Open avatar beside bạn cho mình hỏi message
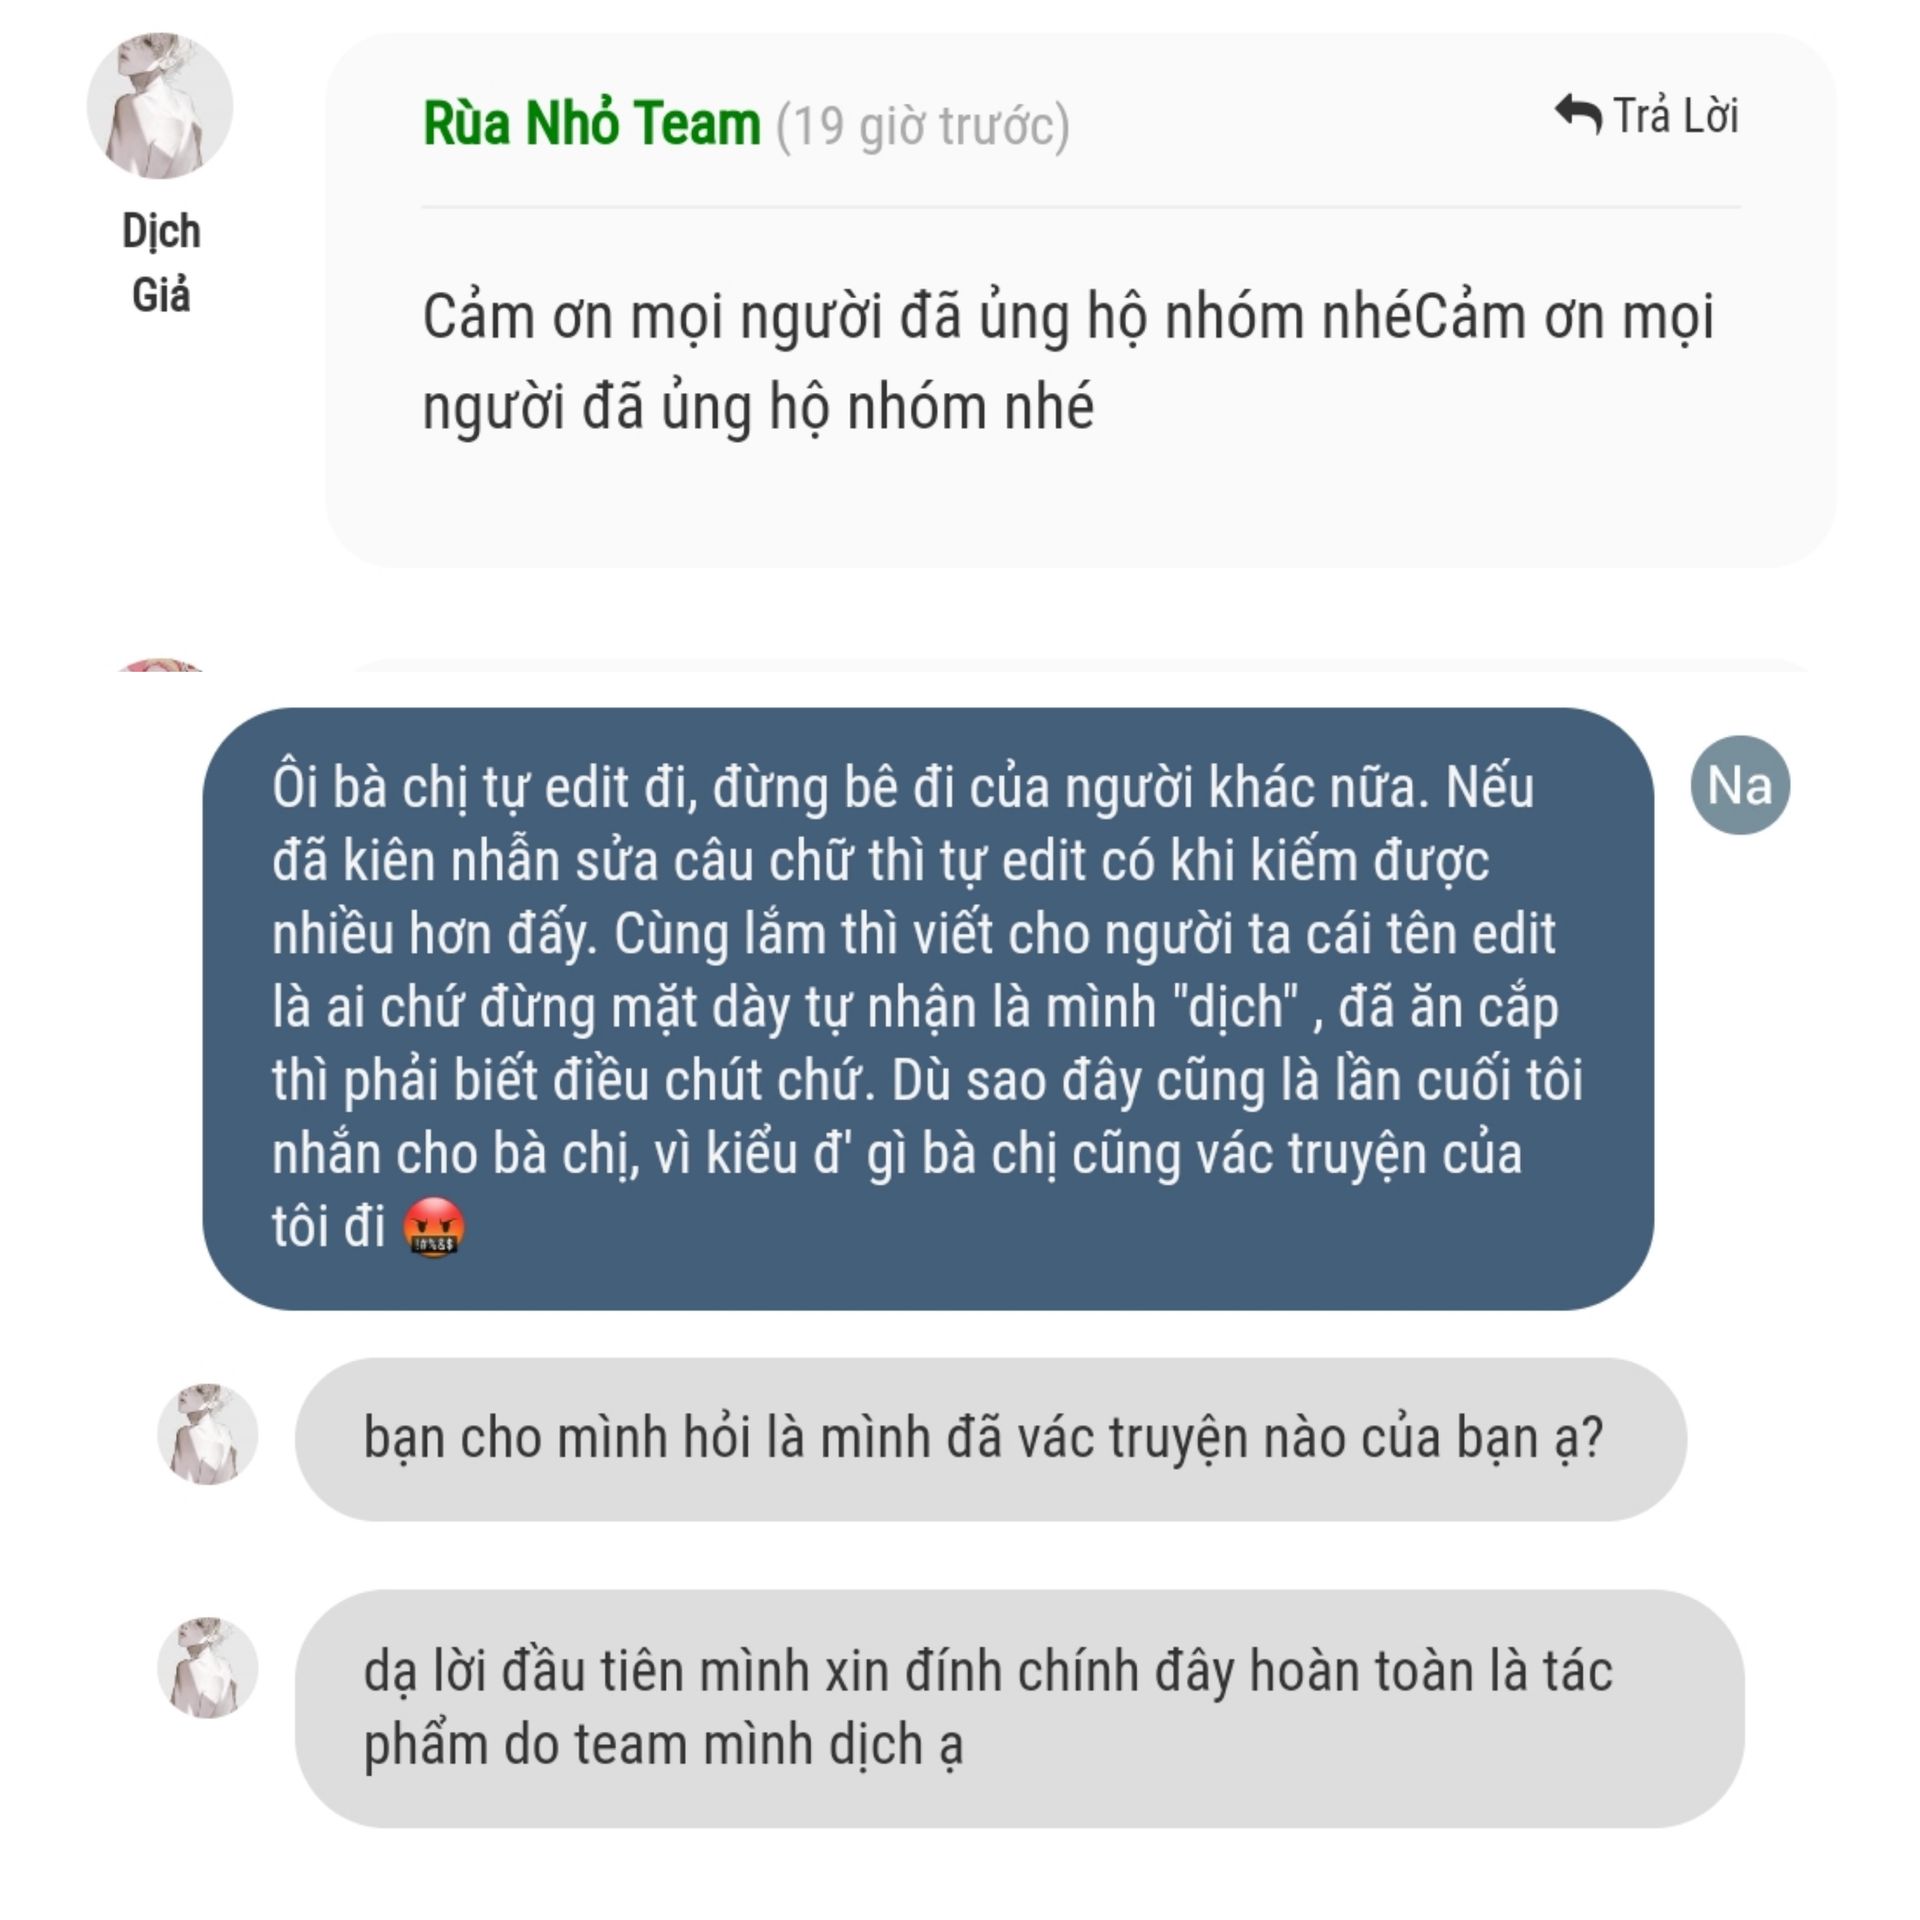 click(208, 1434)
